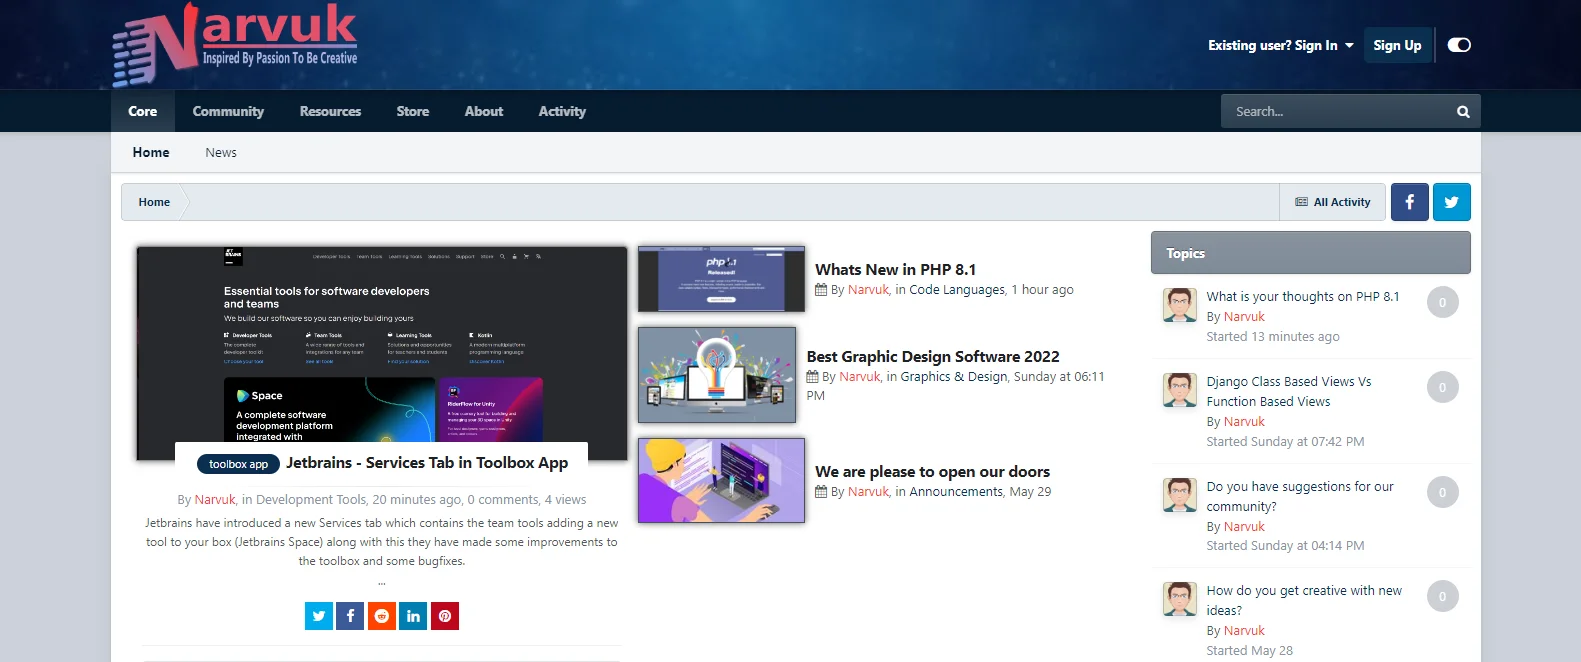
Task: Click avatar beside PHP 8.1 thoughts topic
Action: [1180, 305]
